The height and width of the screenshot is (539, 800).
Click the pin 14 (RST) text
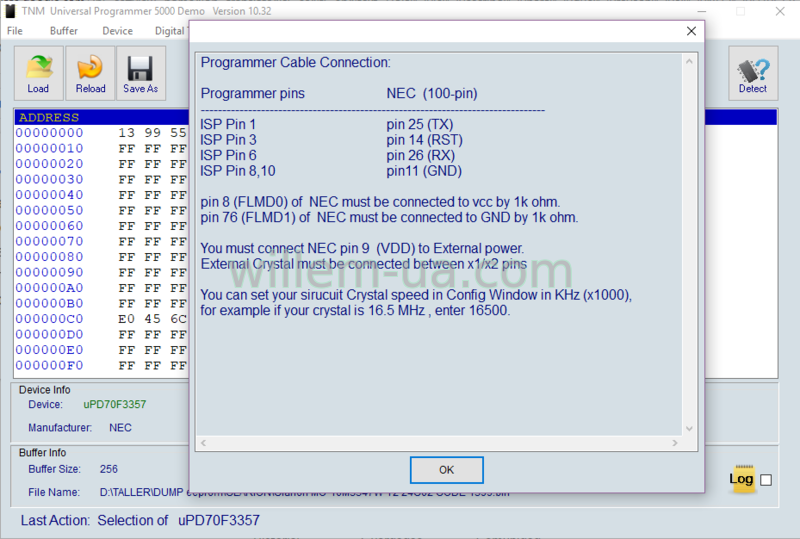pos(424,140)
